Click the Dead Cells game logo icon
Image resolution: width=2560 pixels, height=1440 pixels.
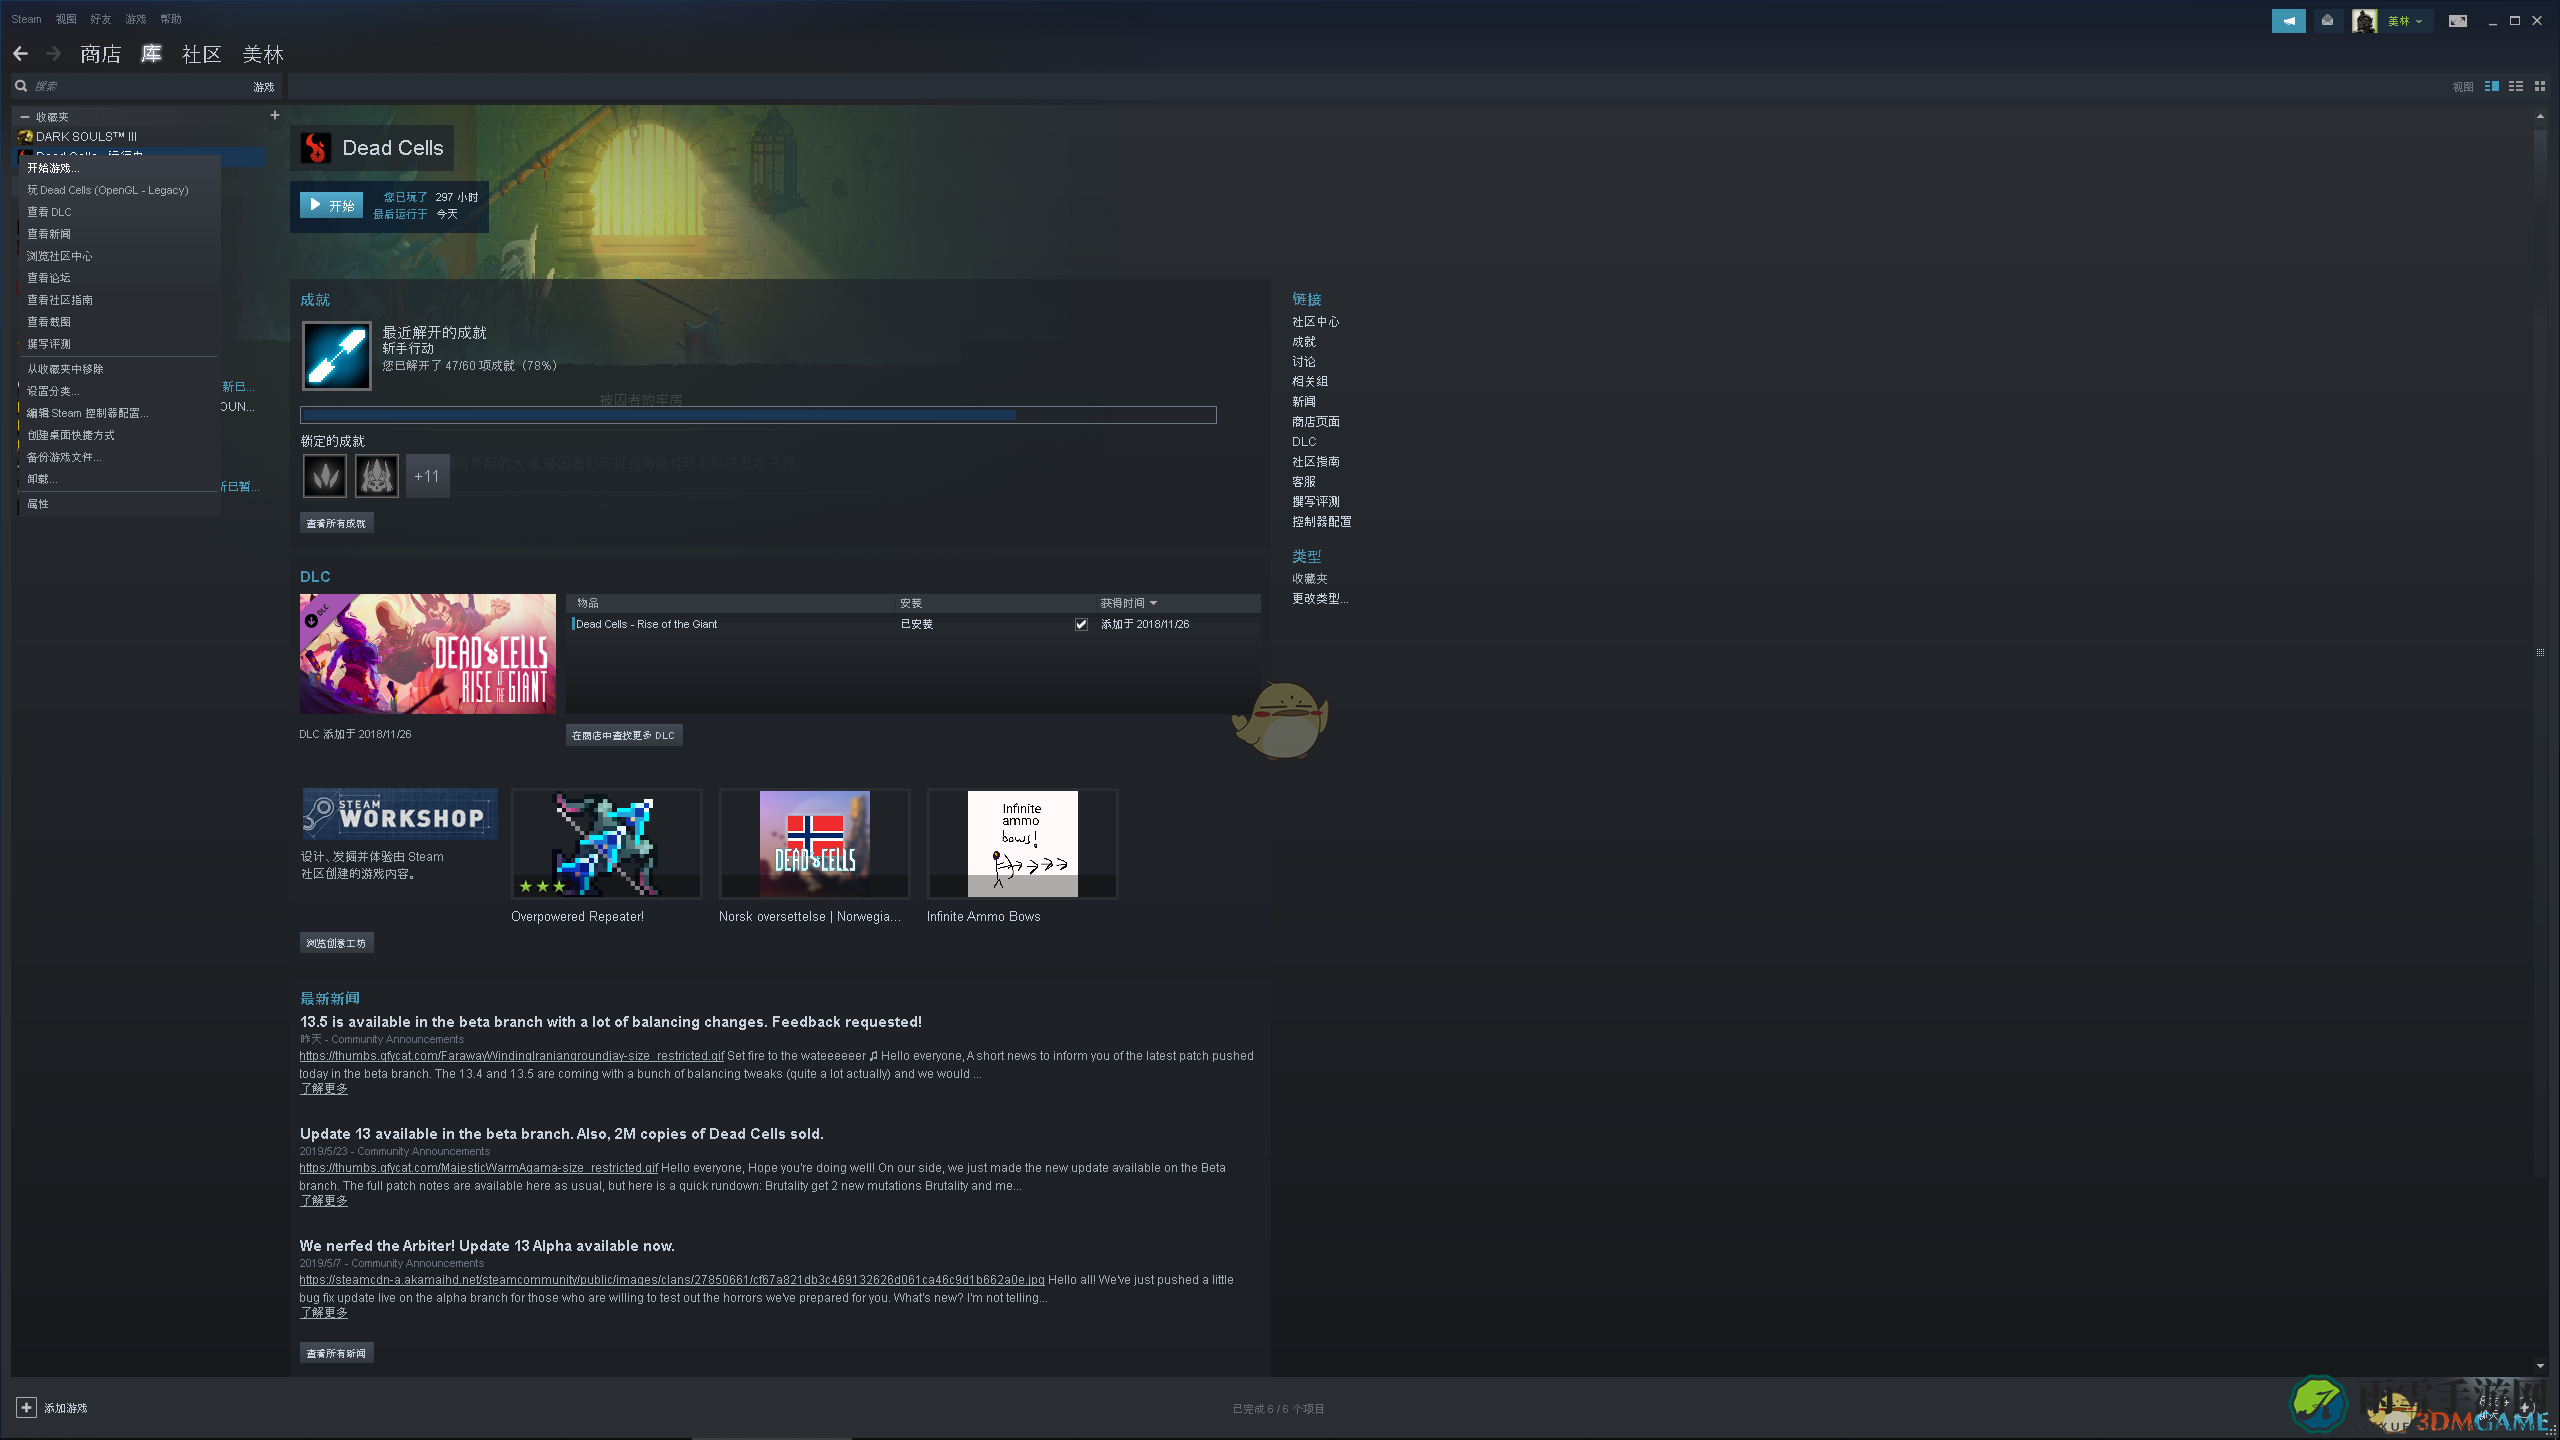point(316,148)
